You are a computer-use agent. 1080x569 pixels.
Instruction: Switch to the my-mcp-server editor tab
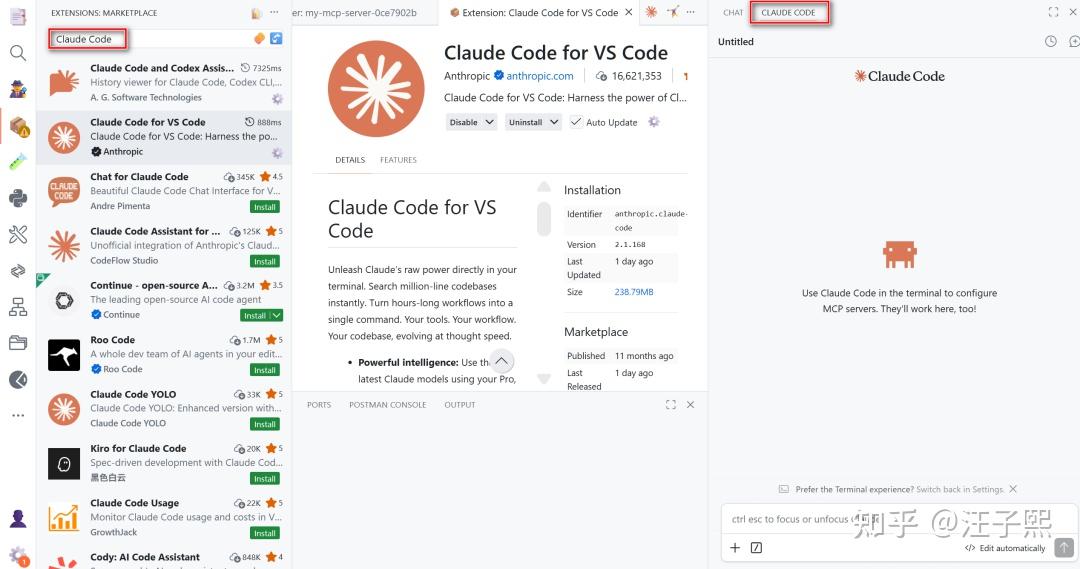coord(365,12)
